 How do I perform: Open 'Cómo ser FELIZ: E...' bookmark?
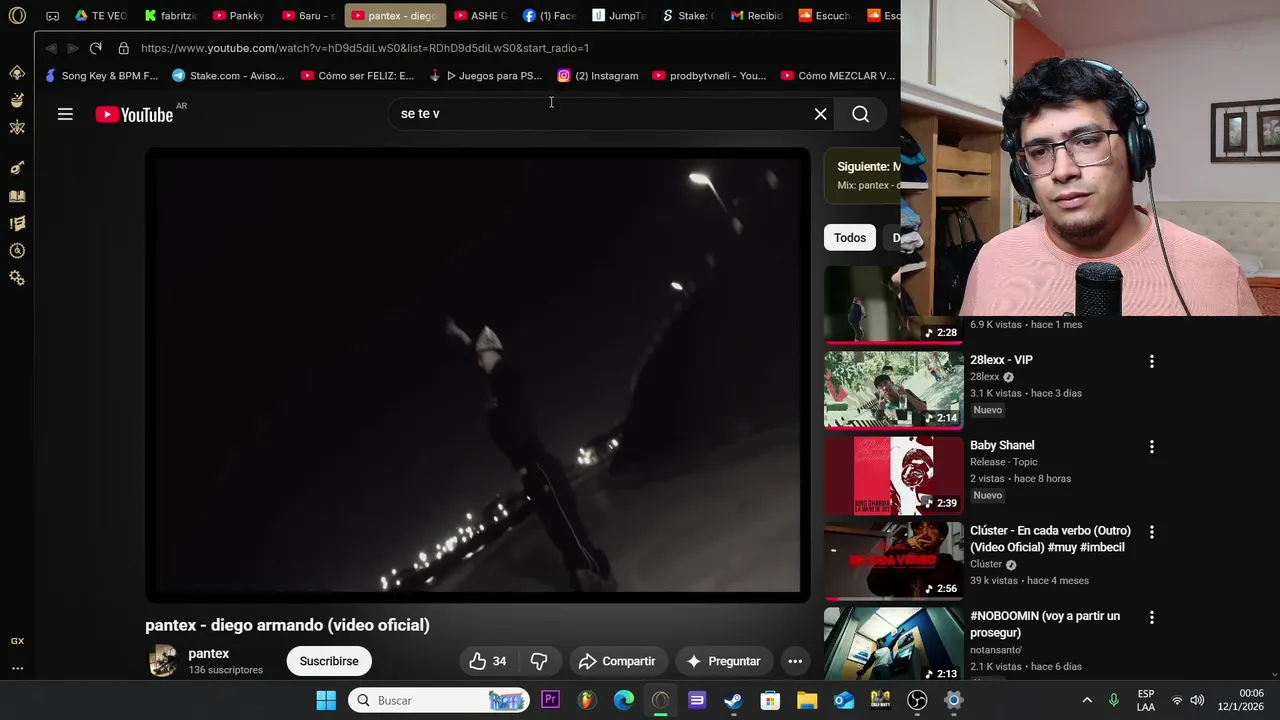[357, 75]
